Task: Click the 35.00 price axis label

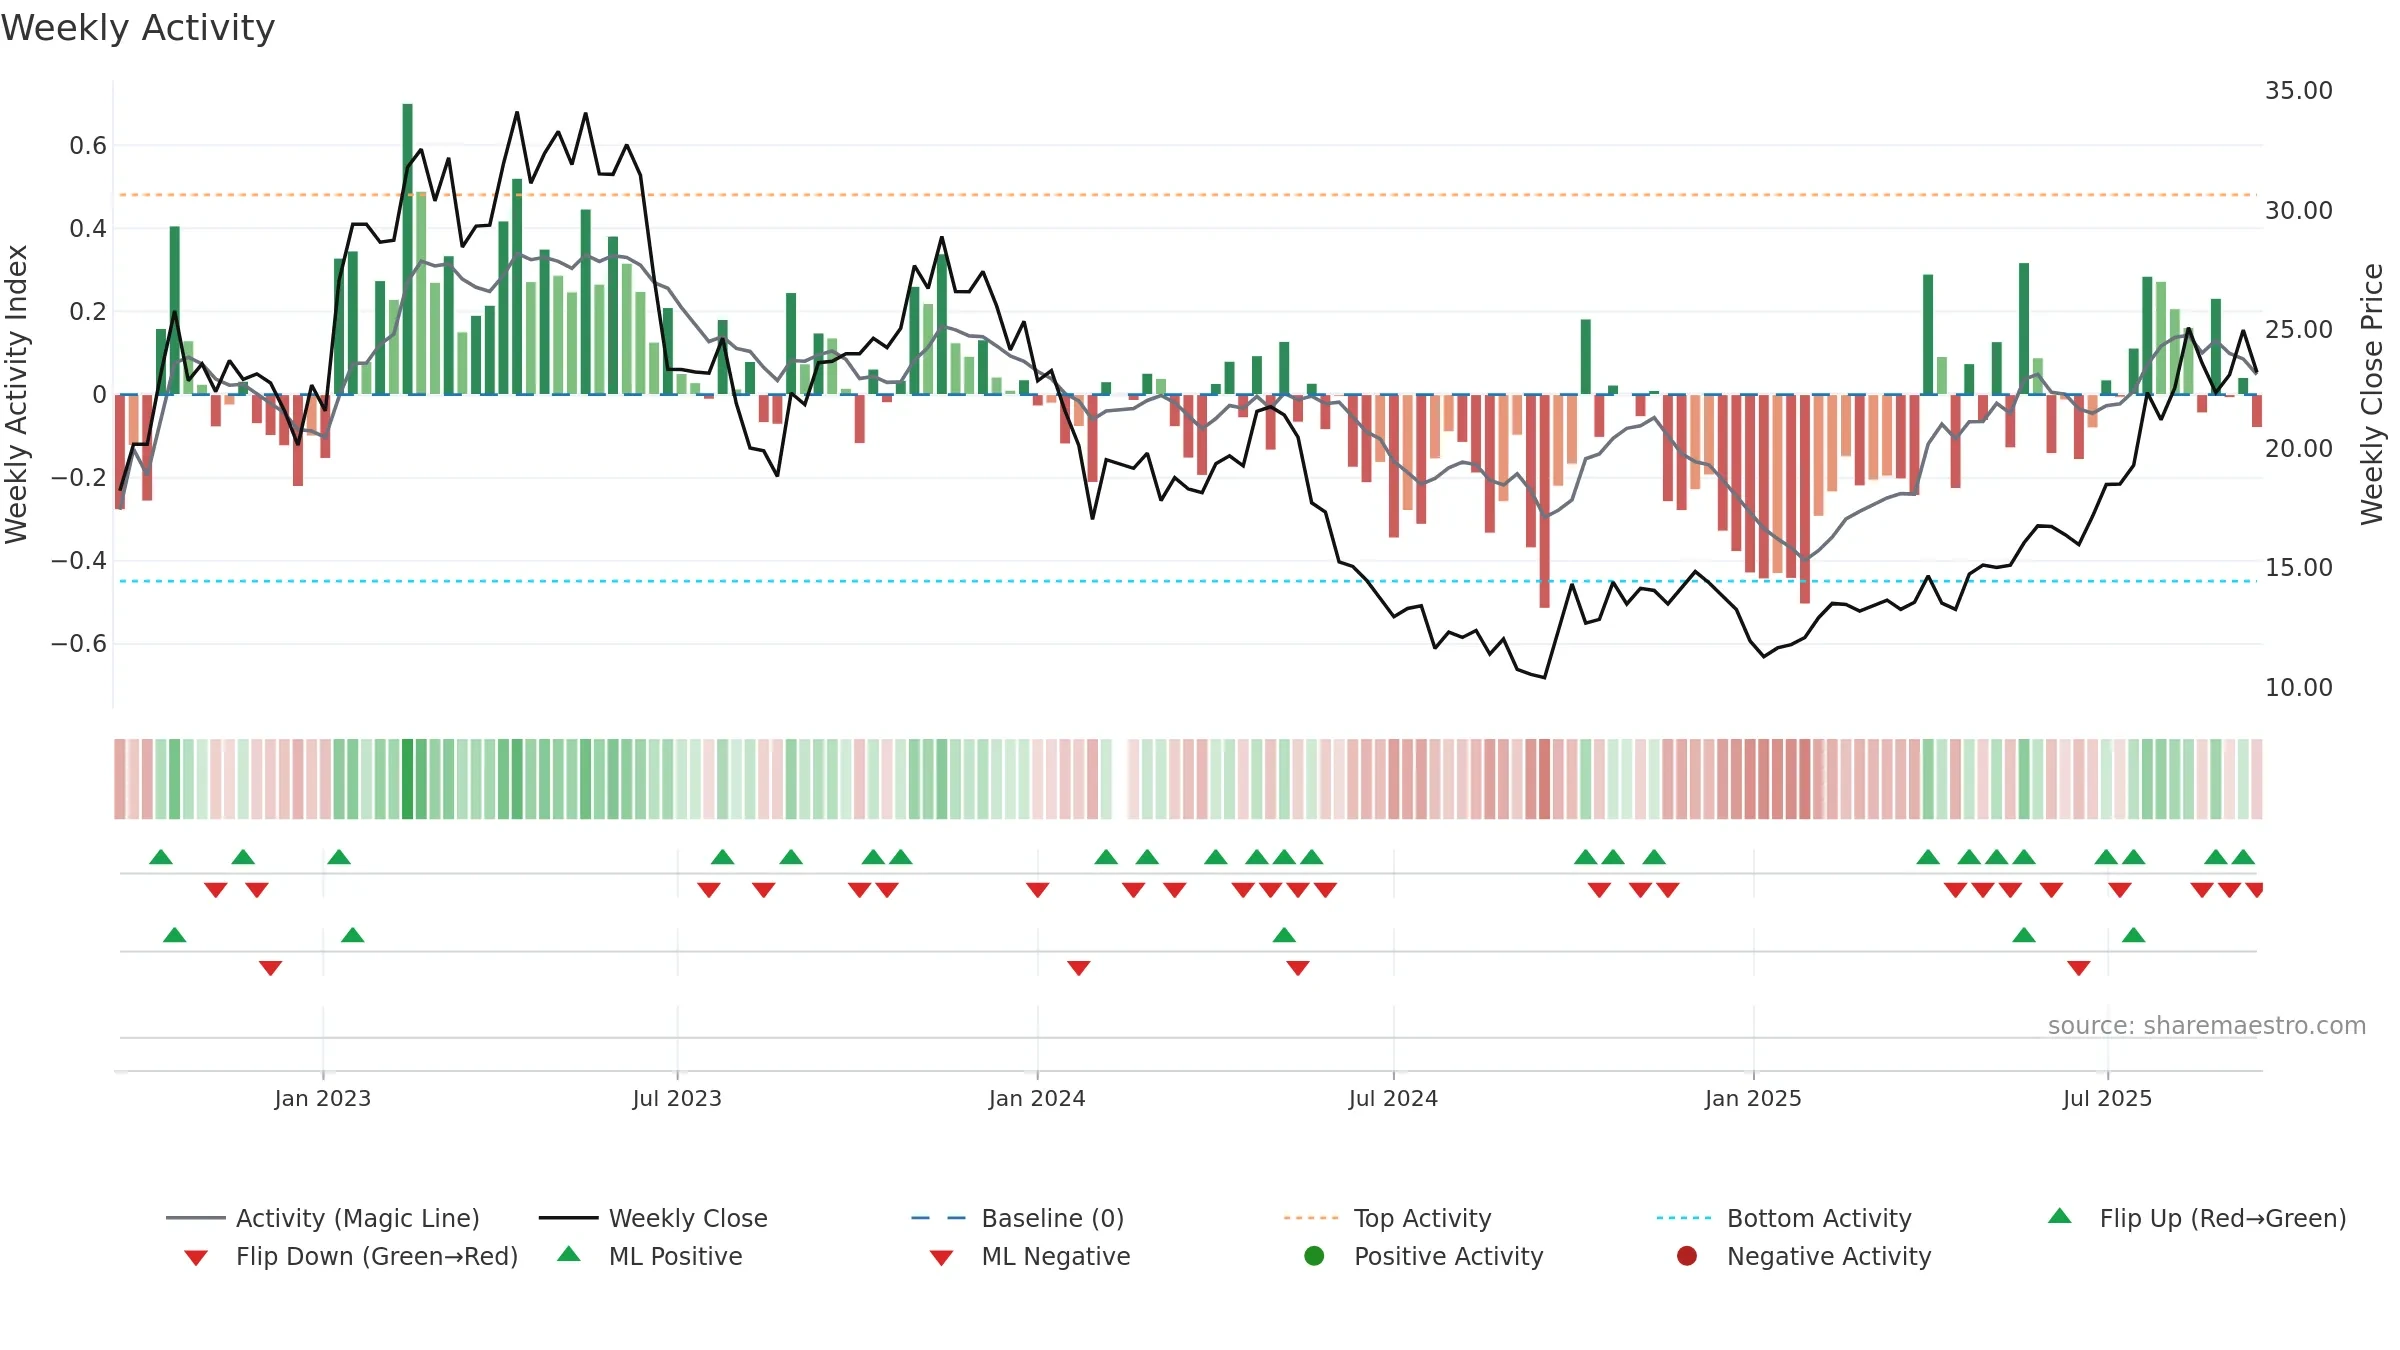Action: point(2298,91)
